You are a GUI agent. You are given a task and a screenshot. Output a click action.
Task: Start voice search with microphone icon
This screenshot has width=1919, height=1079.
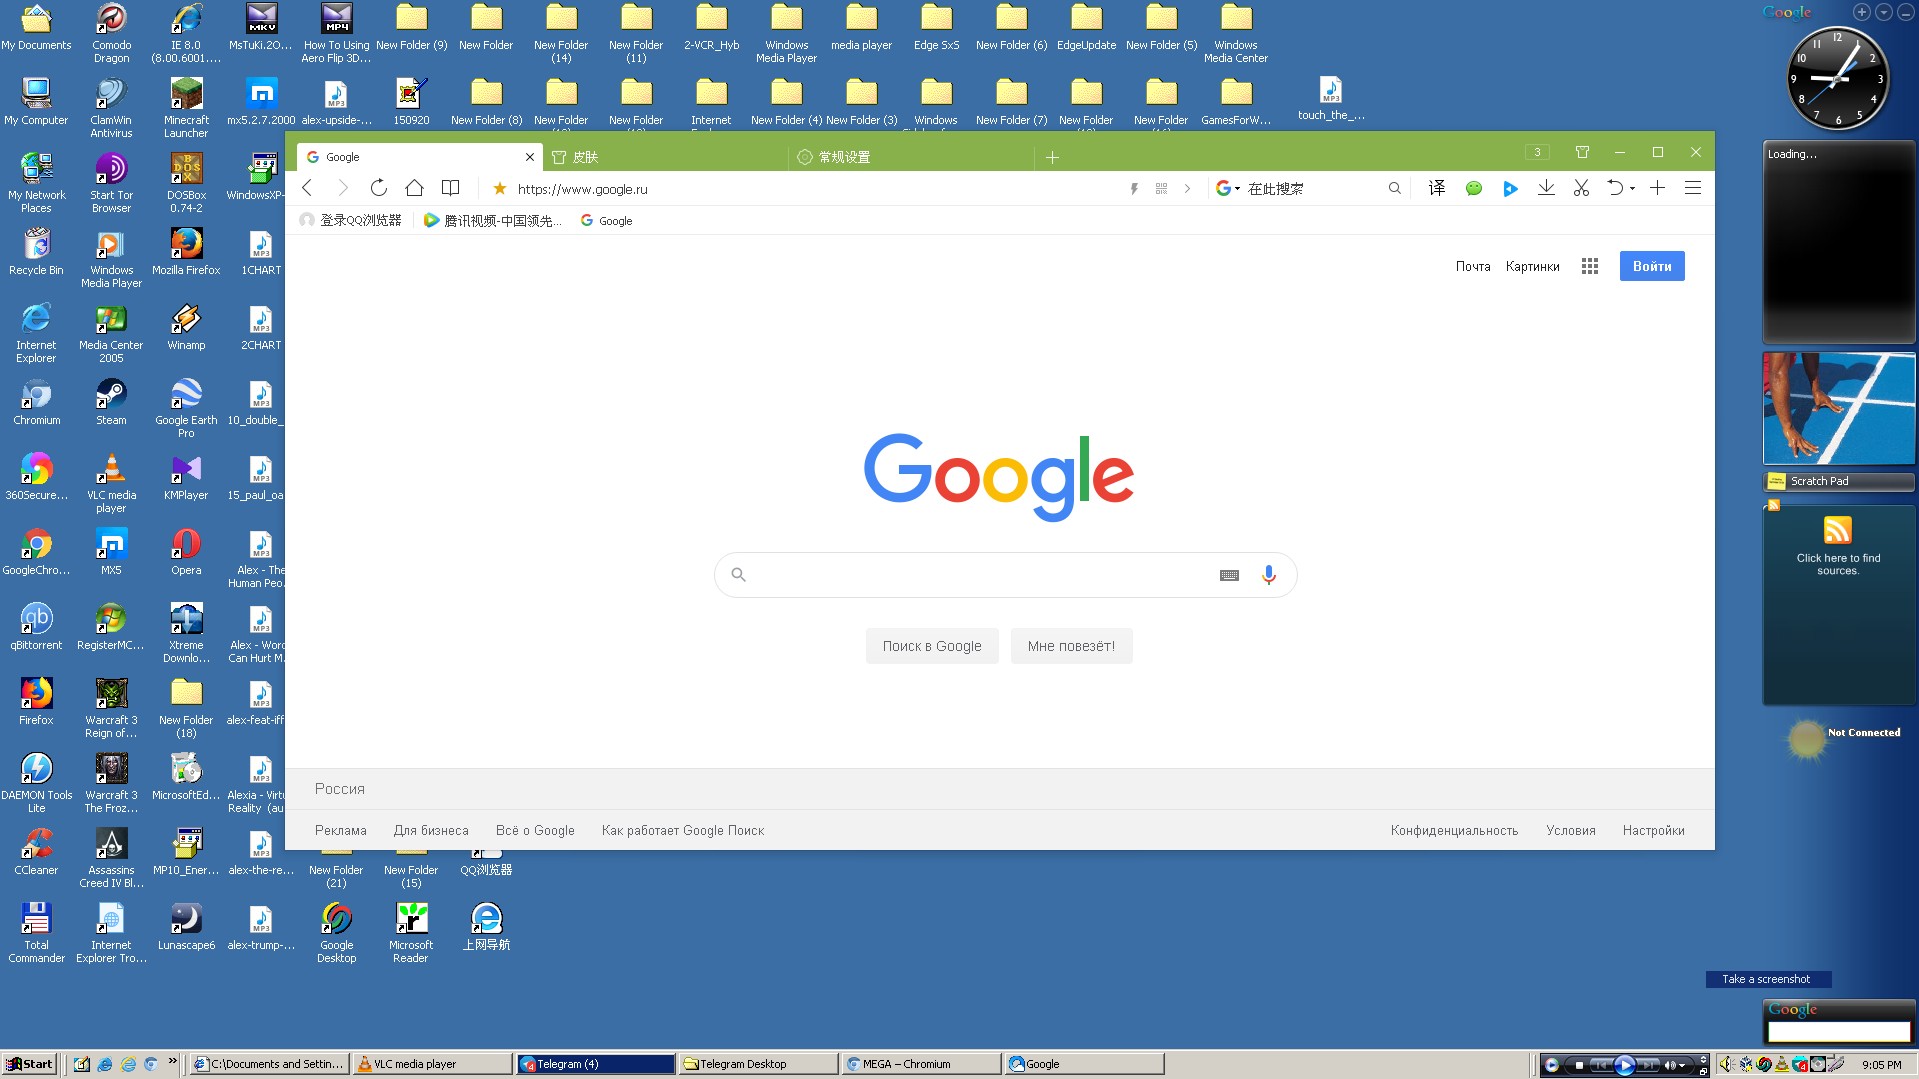click(1268, 575)
